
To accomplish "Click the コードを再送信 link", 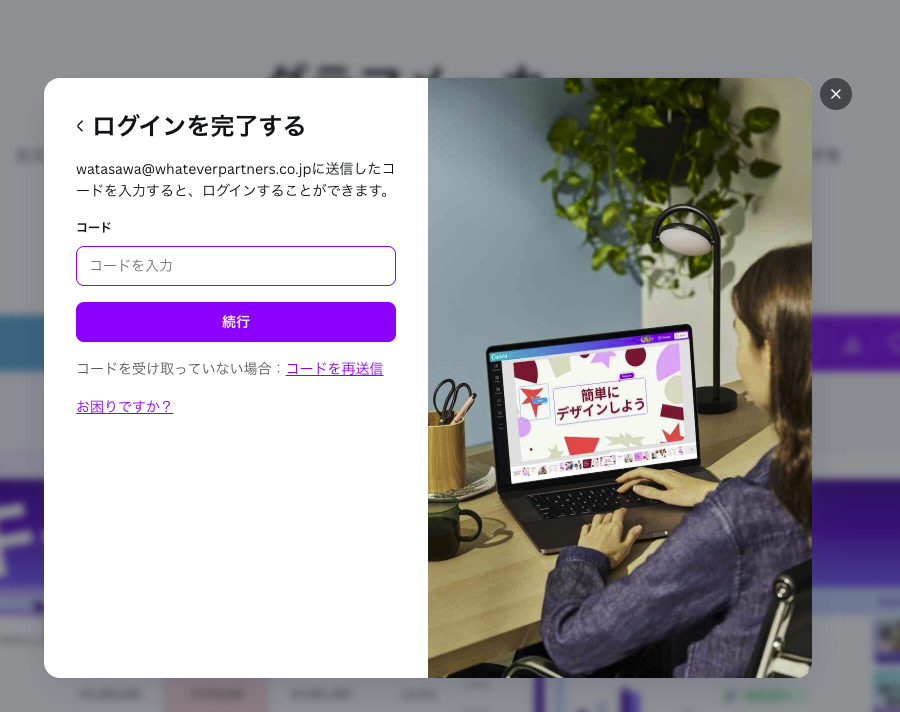I will click(x=334, y=368).
